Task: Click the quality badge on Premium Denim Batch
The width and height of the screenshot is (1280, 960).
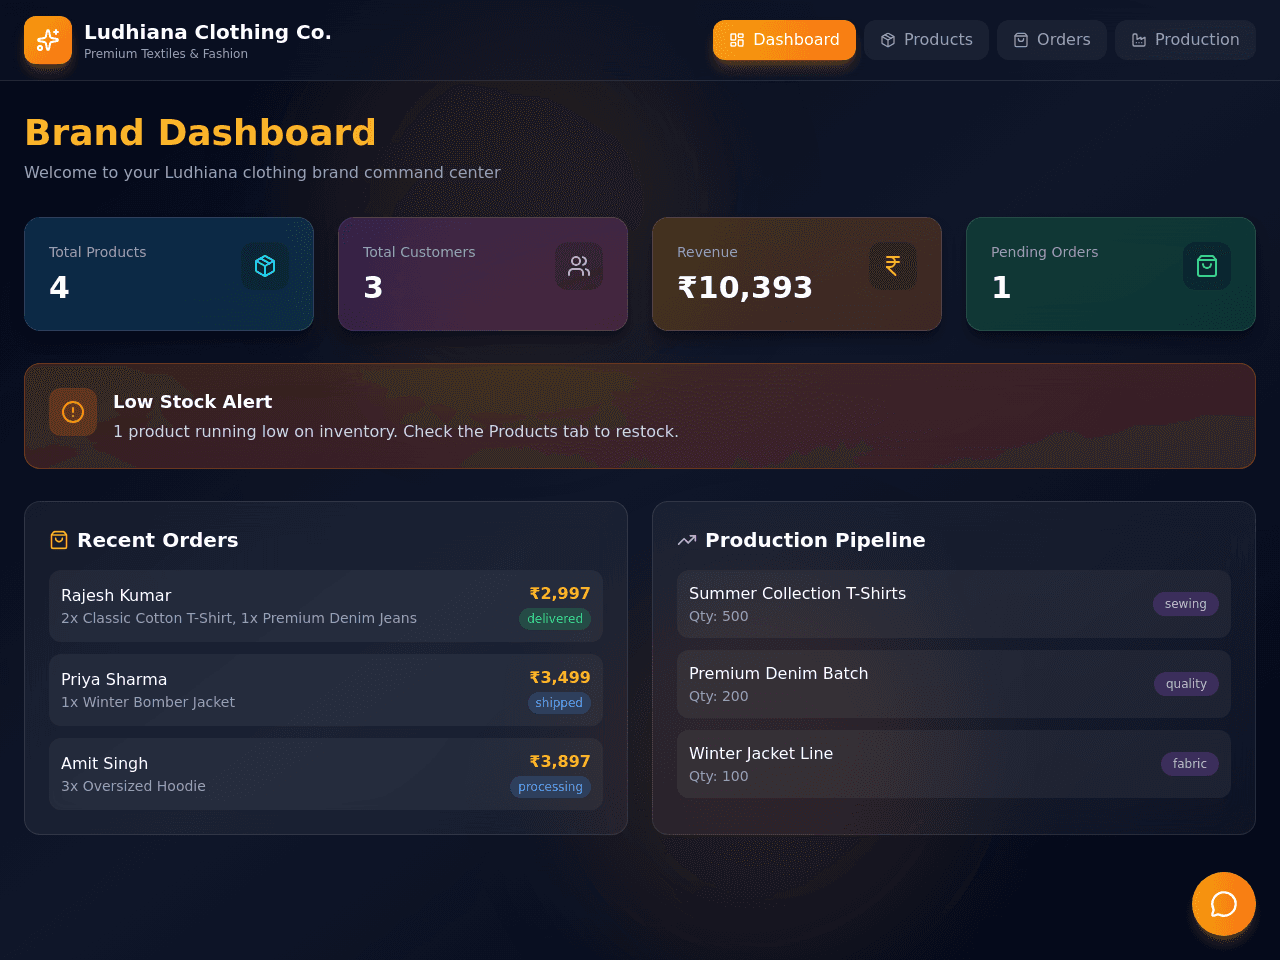Action: pyautogui.click(x=1186, y=684)
